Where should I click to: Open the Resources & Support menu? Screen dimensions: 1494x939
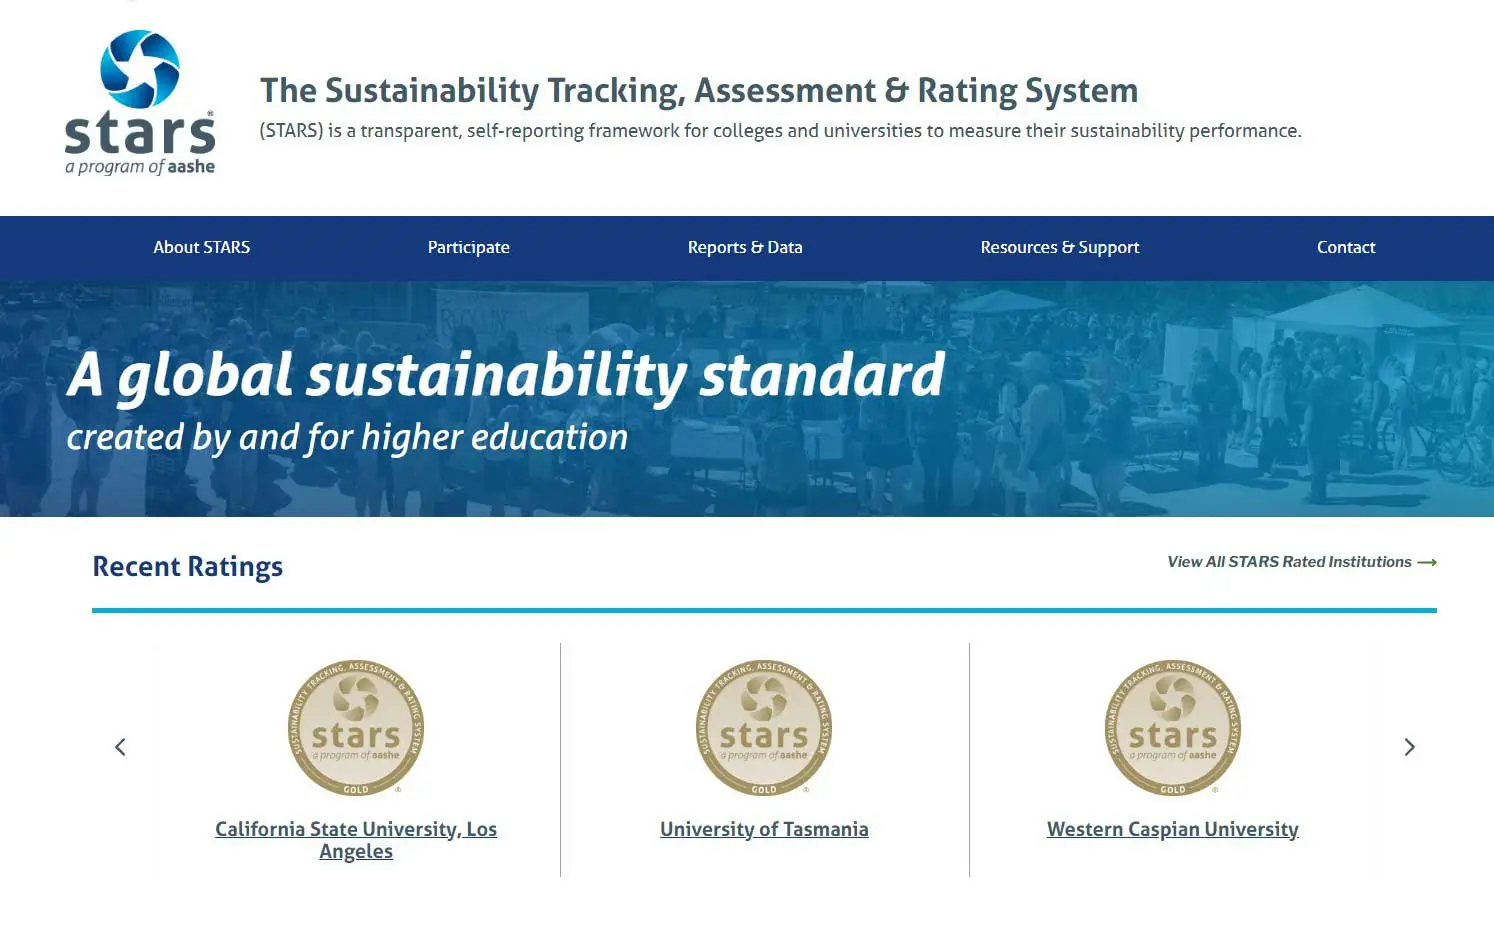pos(1060,247)
